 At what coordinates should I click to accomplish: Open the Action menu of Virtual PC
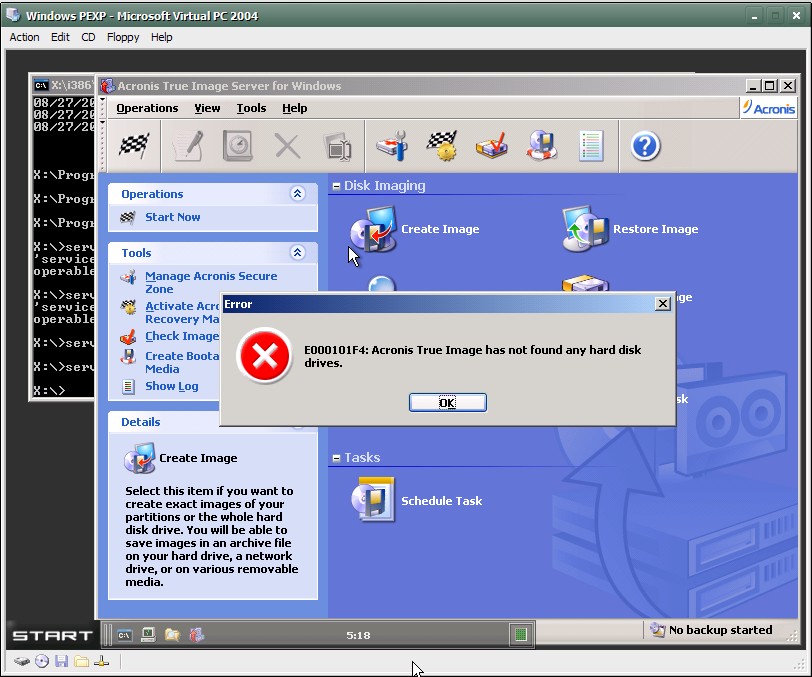pos(24,37)
